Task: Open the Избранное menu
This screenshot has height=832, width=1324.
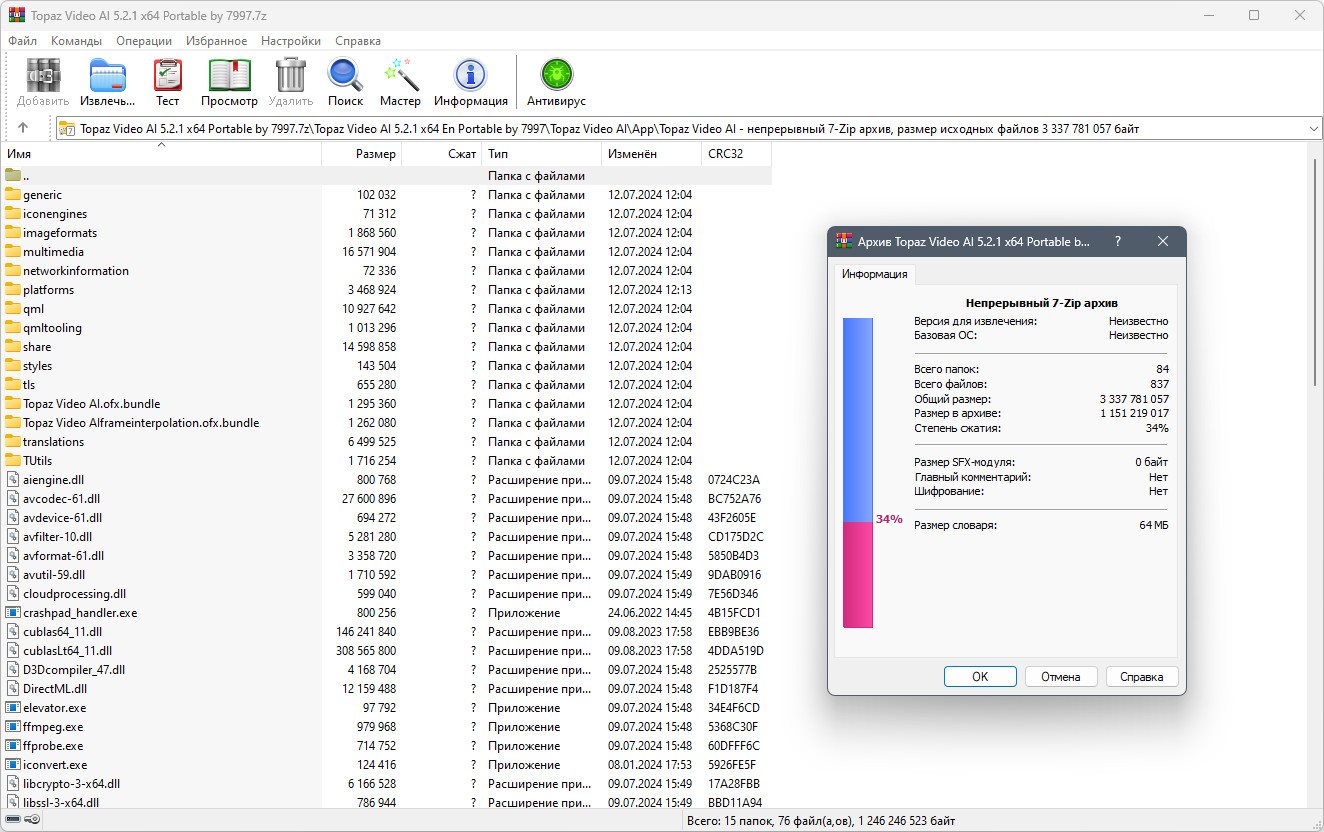Action: coord(216,41)
